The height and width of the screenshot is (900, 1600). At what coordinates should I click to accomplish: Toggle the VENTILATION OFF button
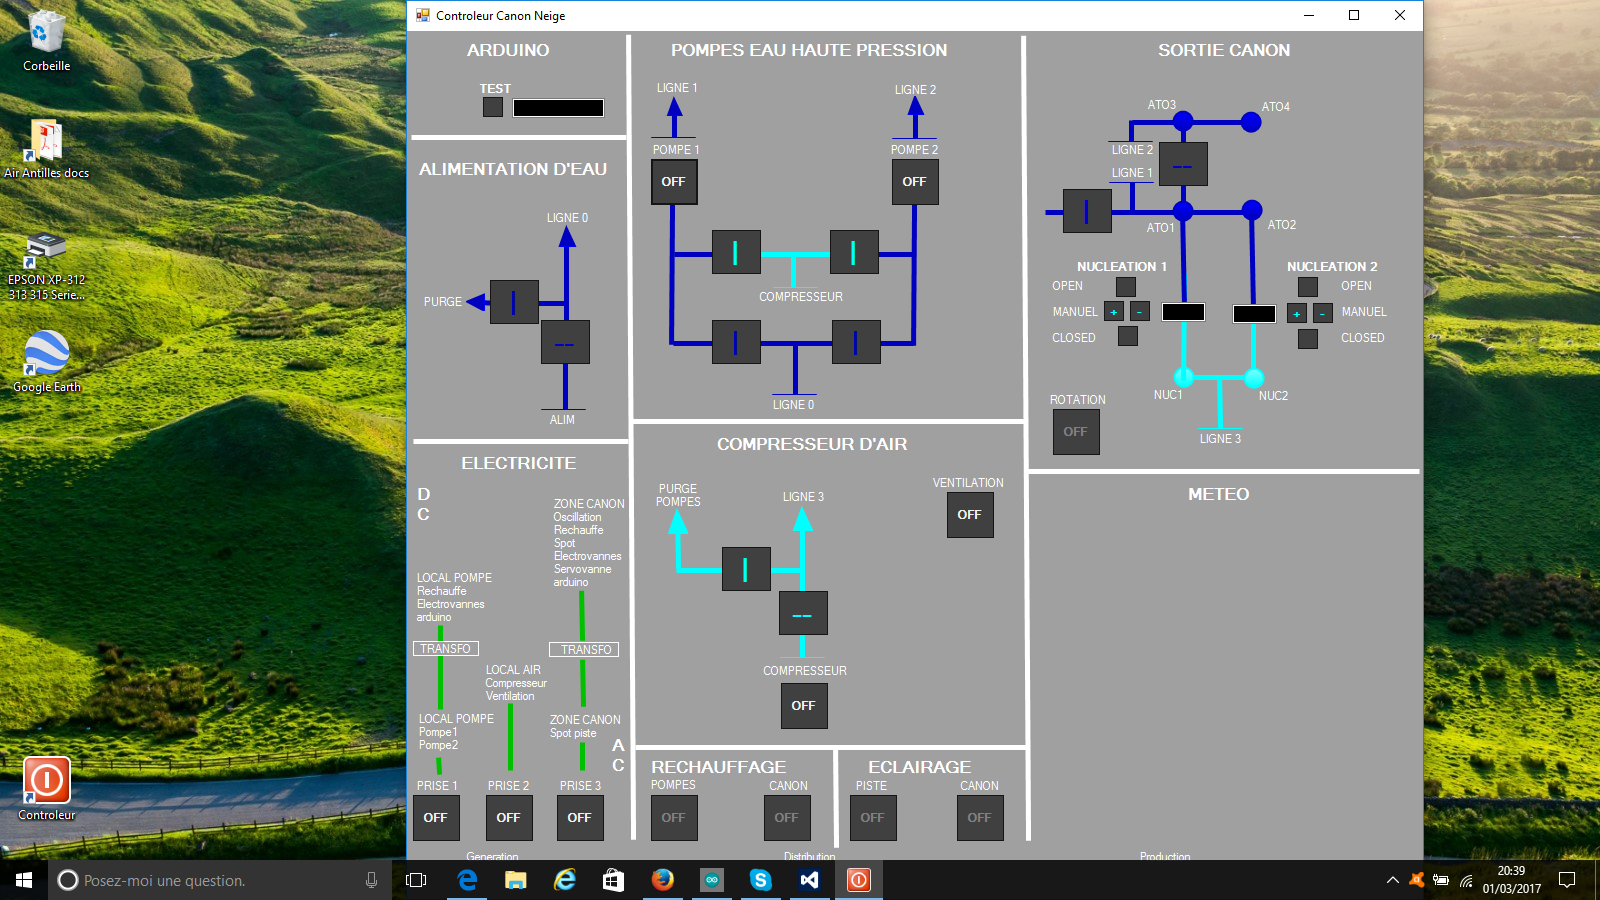tap(970, 515)
